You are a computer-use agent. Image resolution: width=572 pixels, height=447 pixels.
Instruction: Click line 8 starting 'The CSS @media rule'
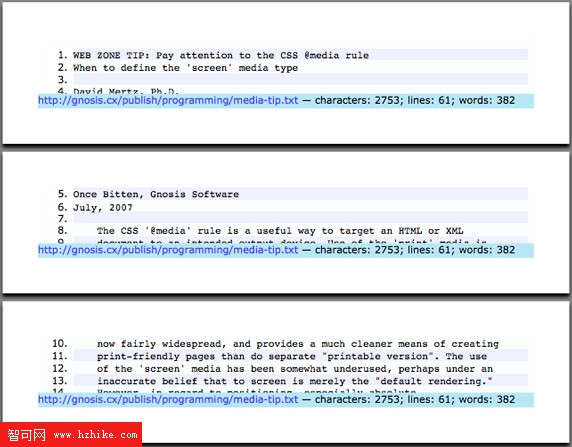point(280,231)
